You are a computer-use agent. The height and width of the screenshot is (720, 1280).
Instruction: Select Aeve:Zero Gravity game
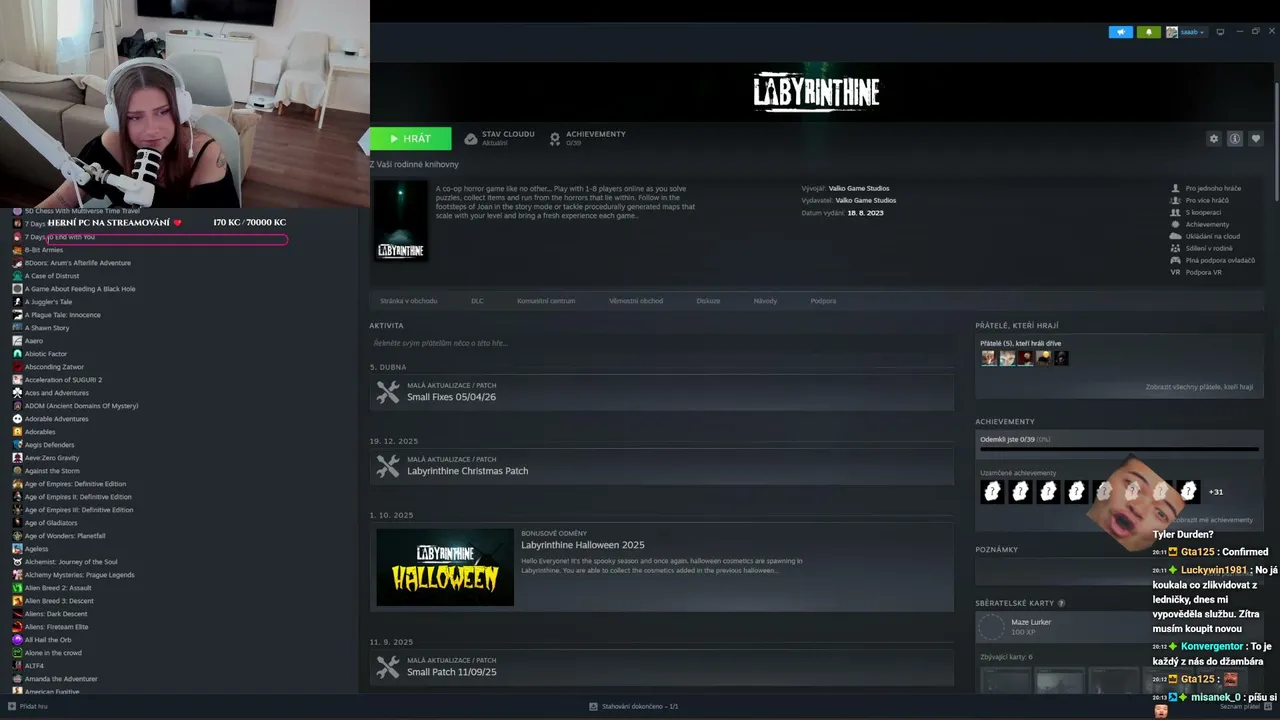click(x=51, y=458)
